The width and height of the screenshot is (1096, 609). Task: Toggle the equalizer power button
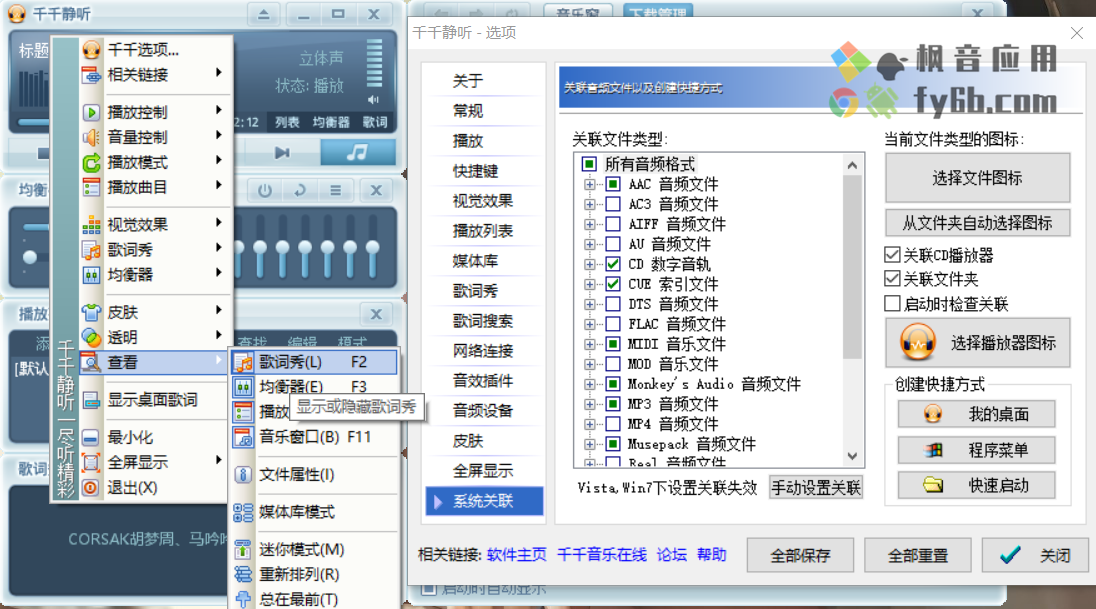(x=264, y=190)
